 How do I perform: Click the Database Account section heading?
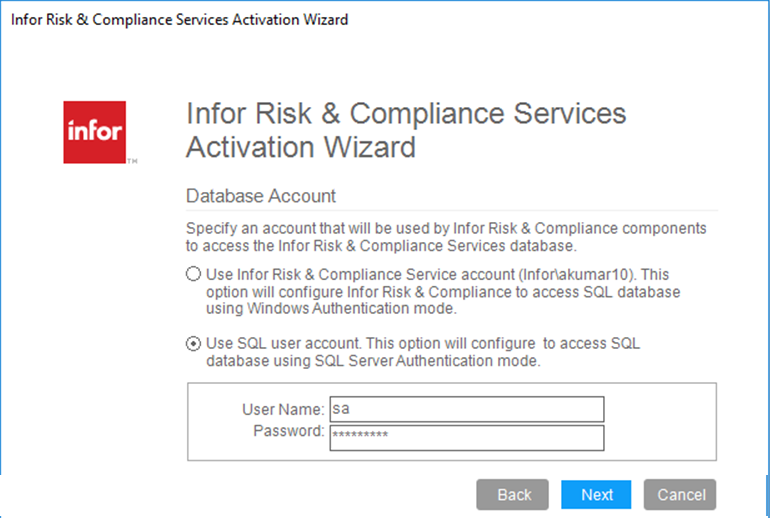point(261,196)
